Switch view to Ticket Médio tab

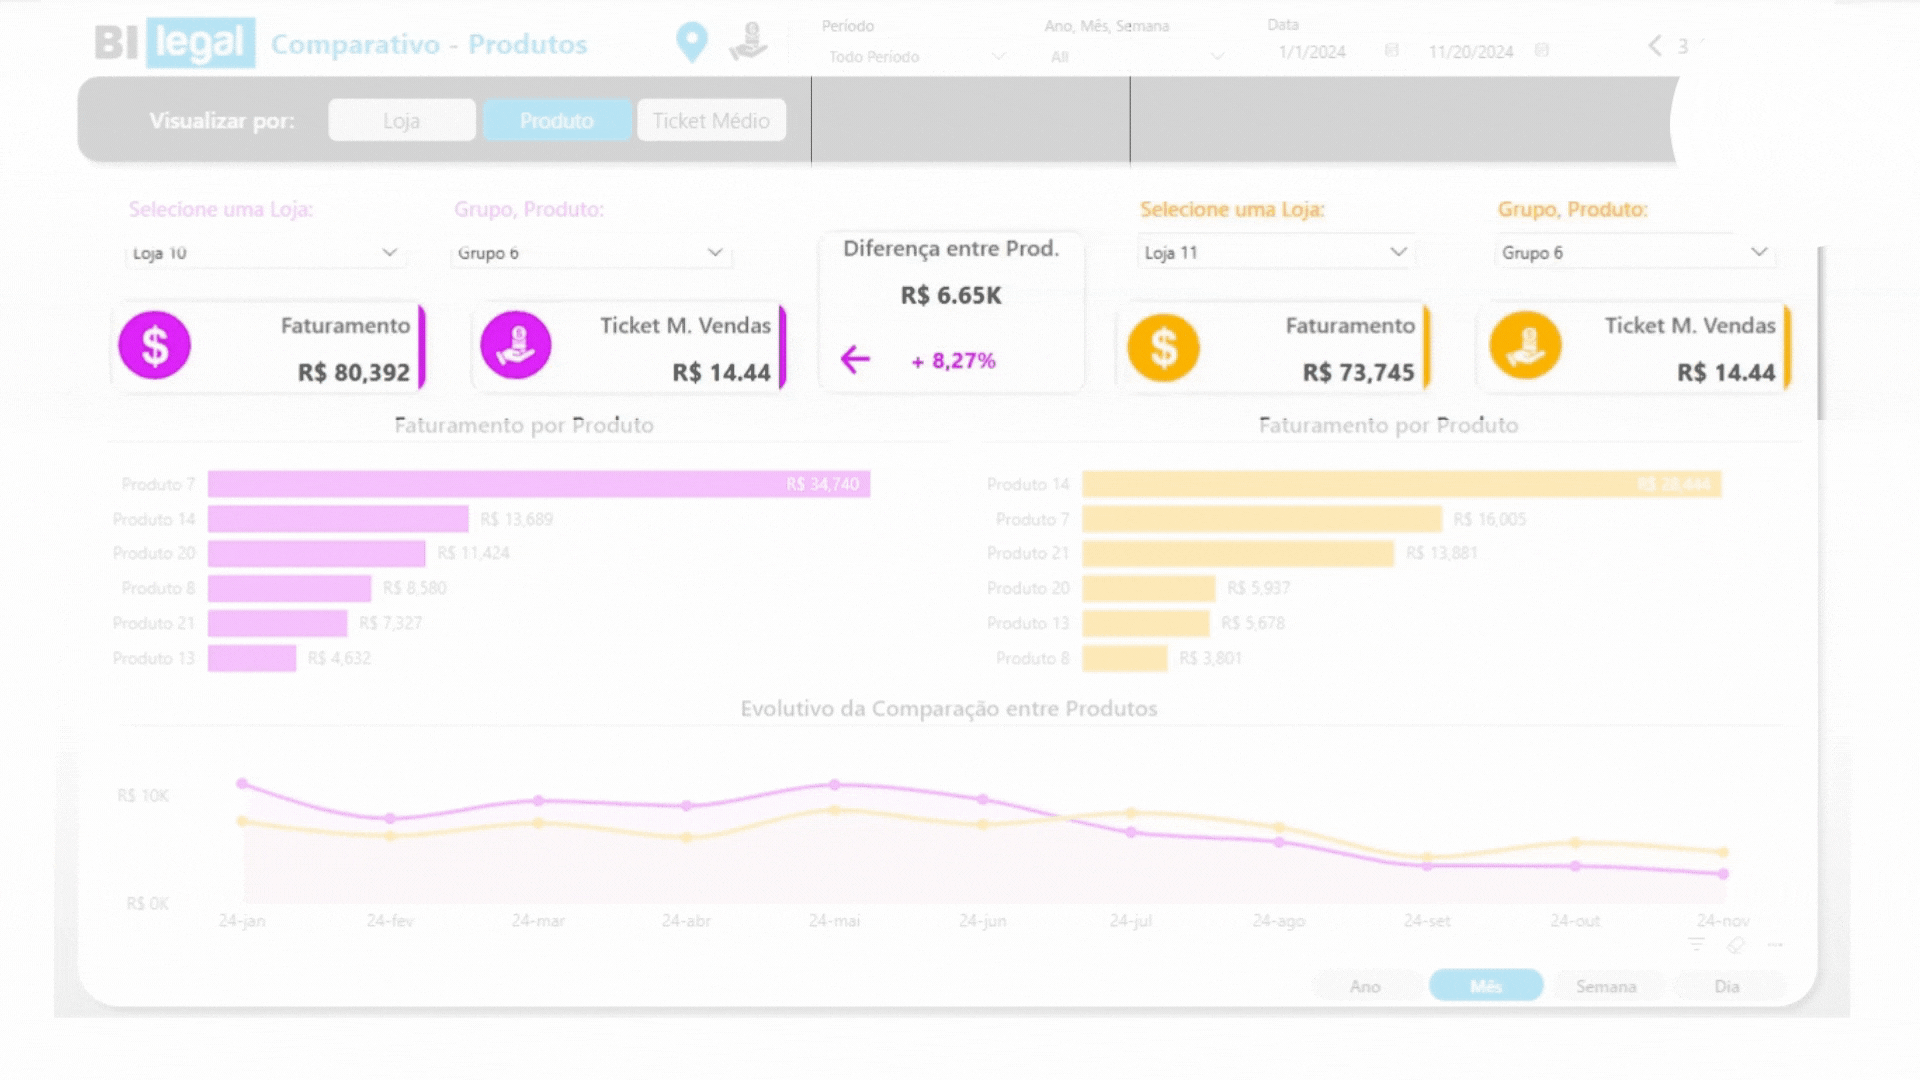click(x=711, y=121)
